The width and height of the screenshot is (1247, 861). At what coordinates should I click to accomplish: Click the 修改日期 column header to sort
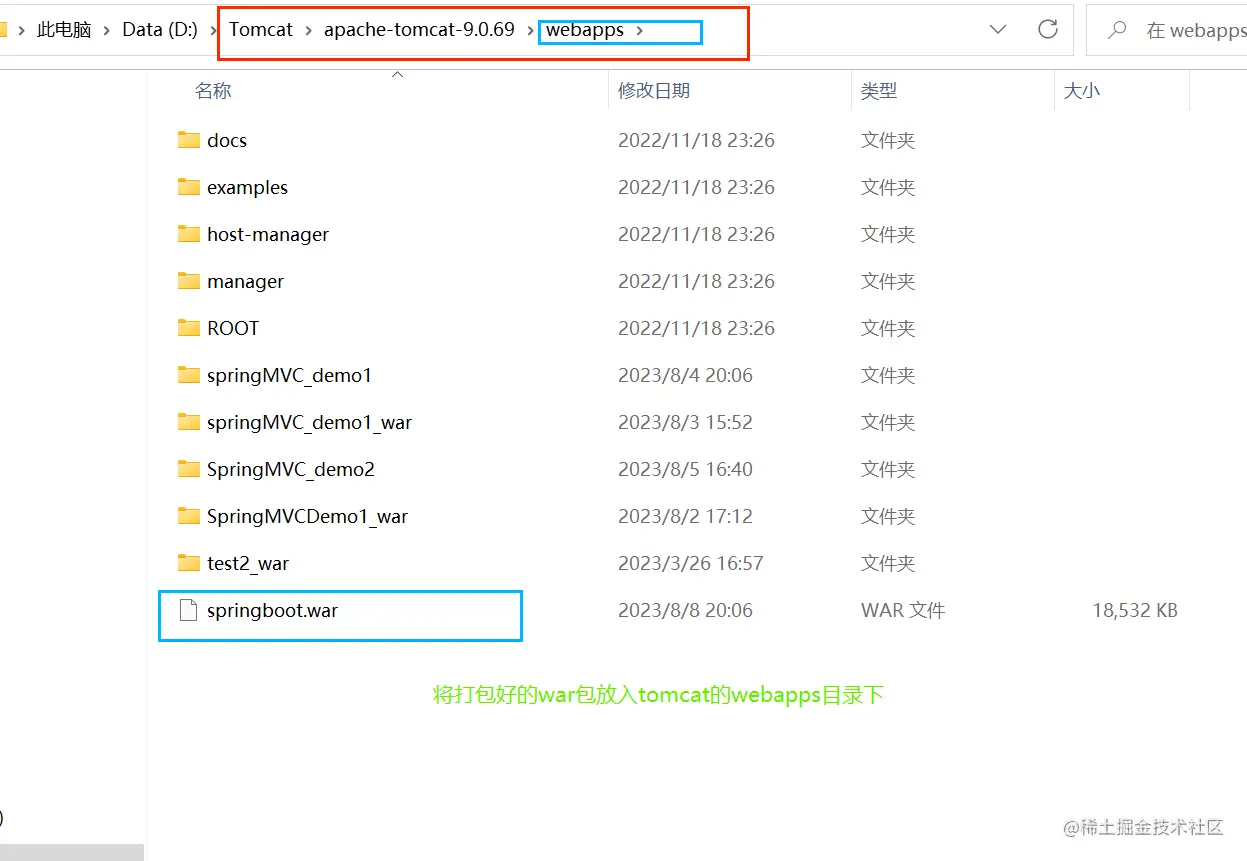653,90
